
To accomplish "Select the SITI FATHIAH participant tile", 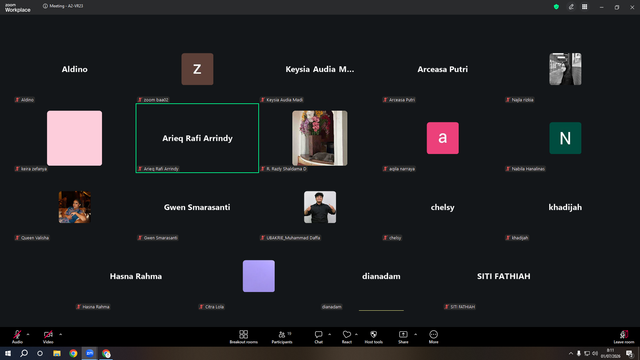I will 504,276.
